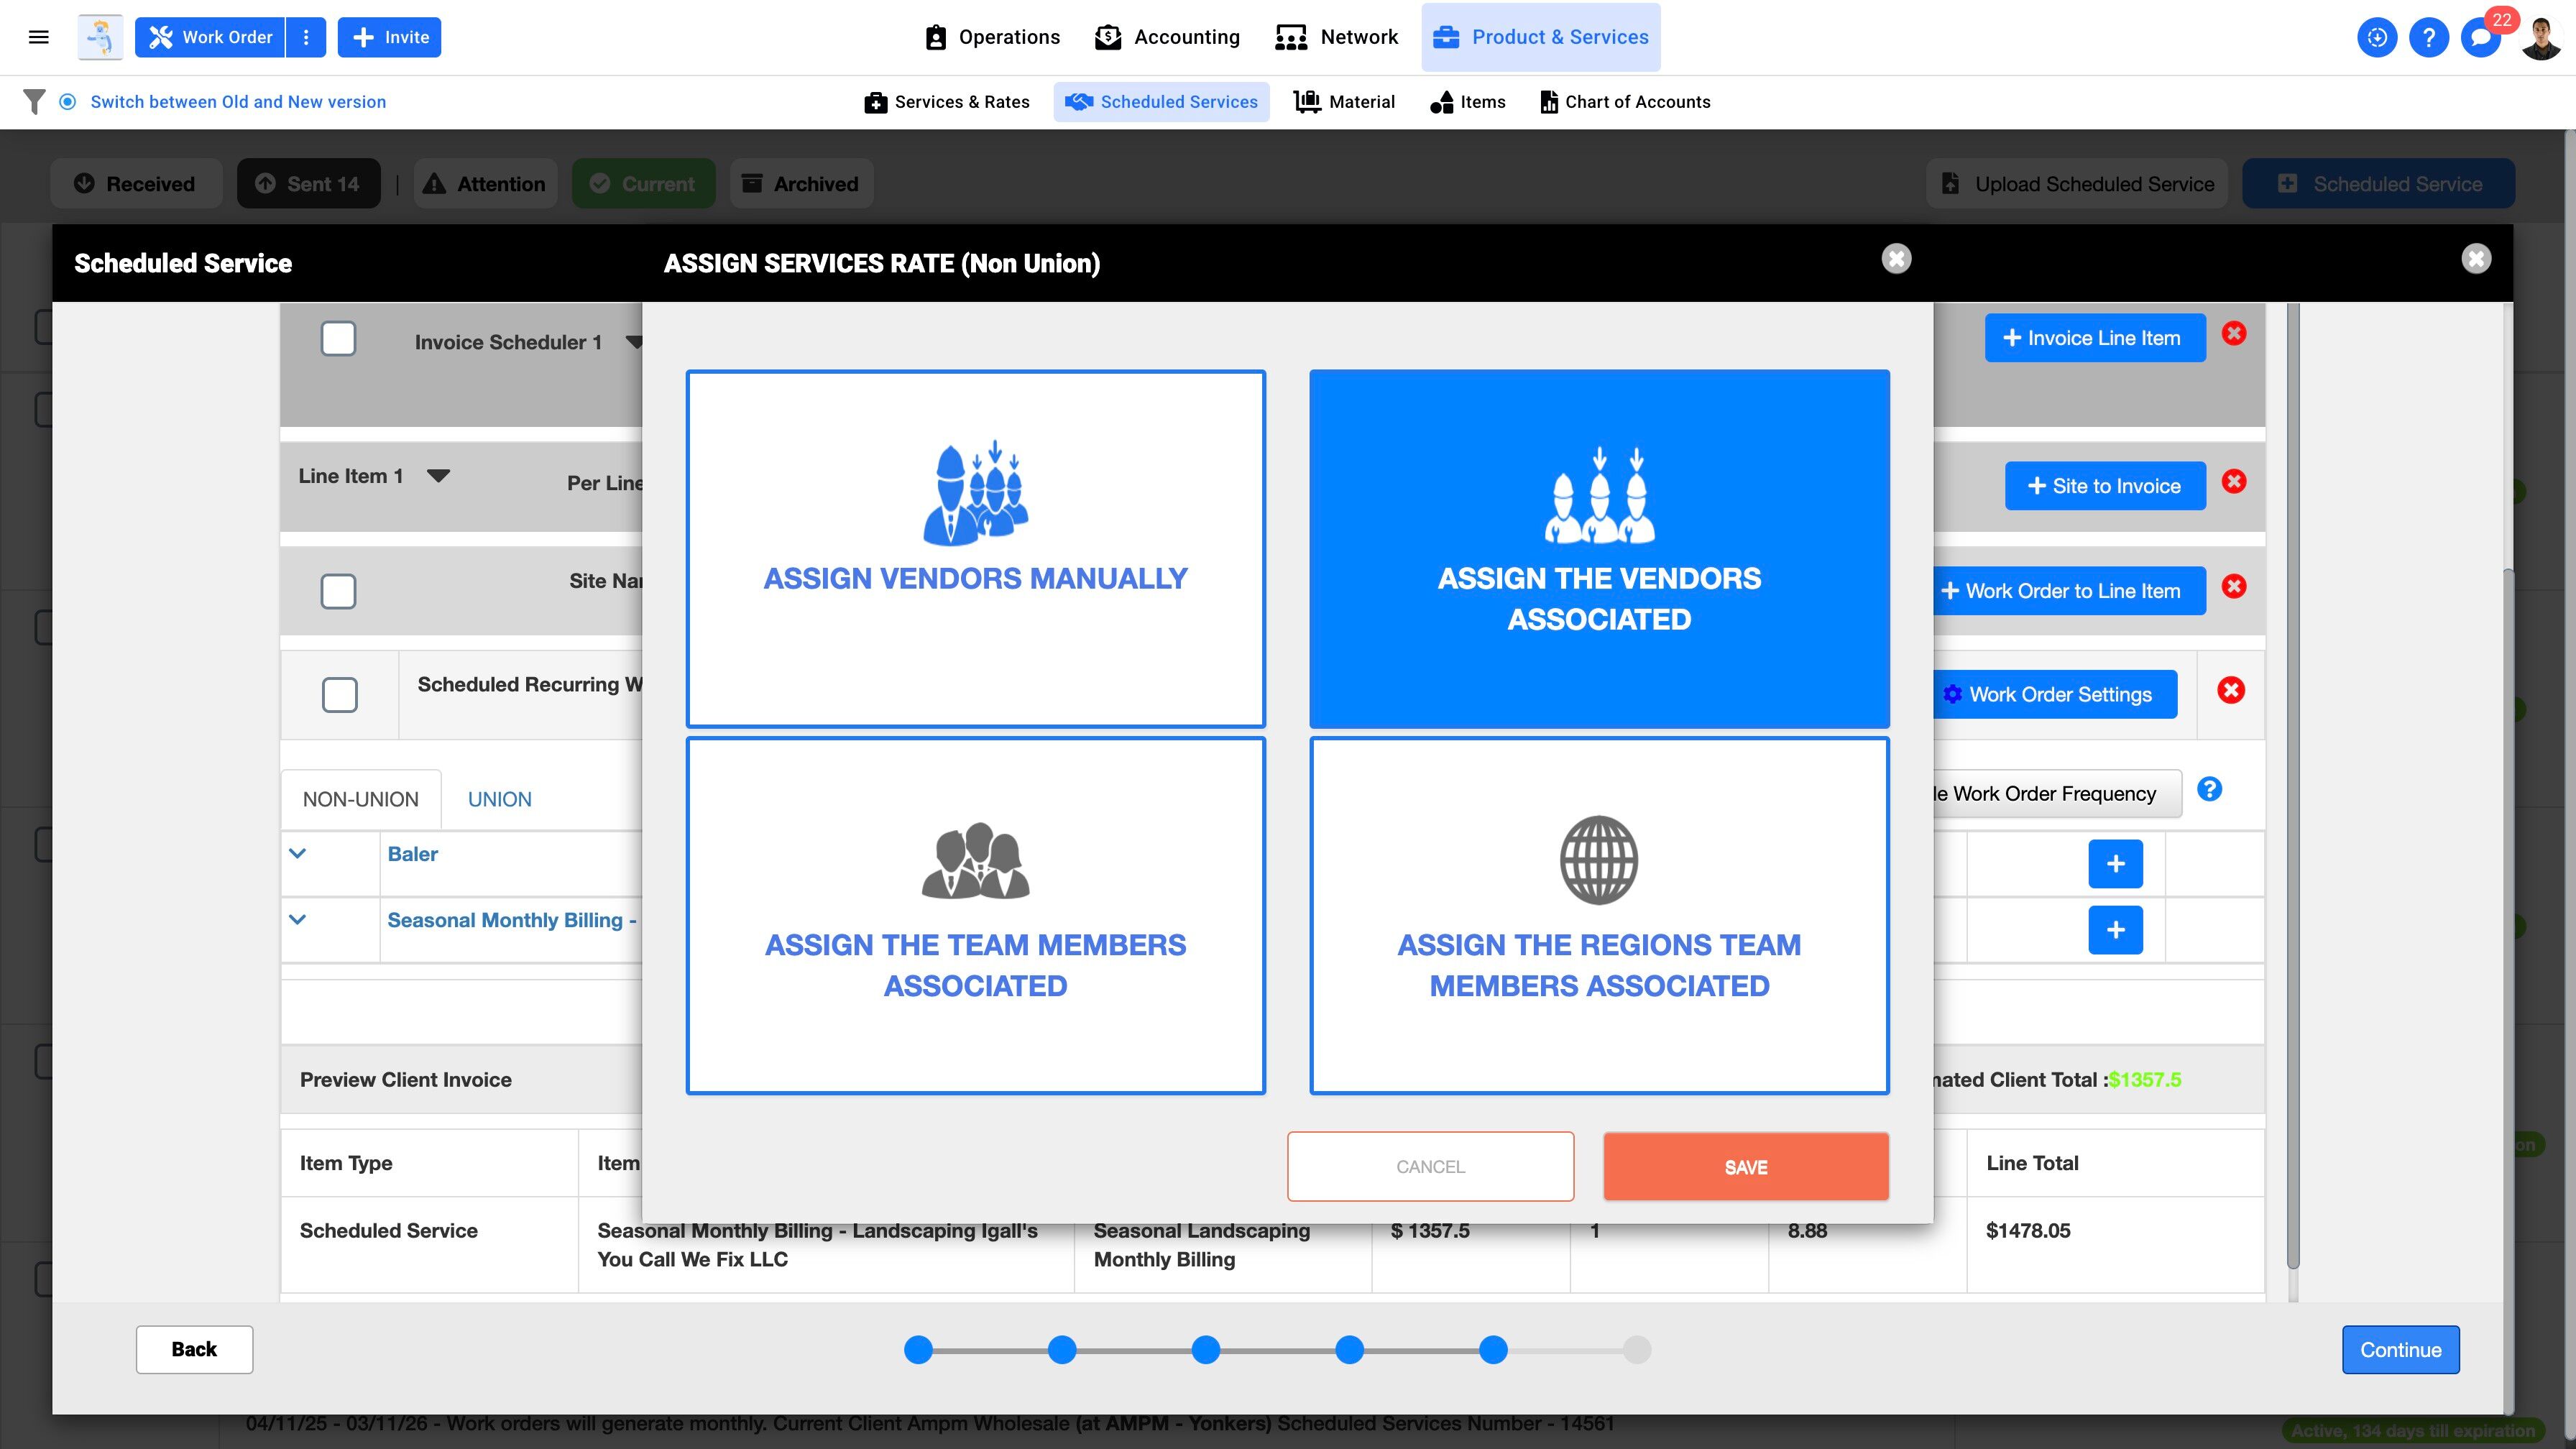Viewport: 2576px width, 1449px height.
Task: Tick the Scheduled Recurring work order checkbox
Action: (340, 695)
